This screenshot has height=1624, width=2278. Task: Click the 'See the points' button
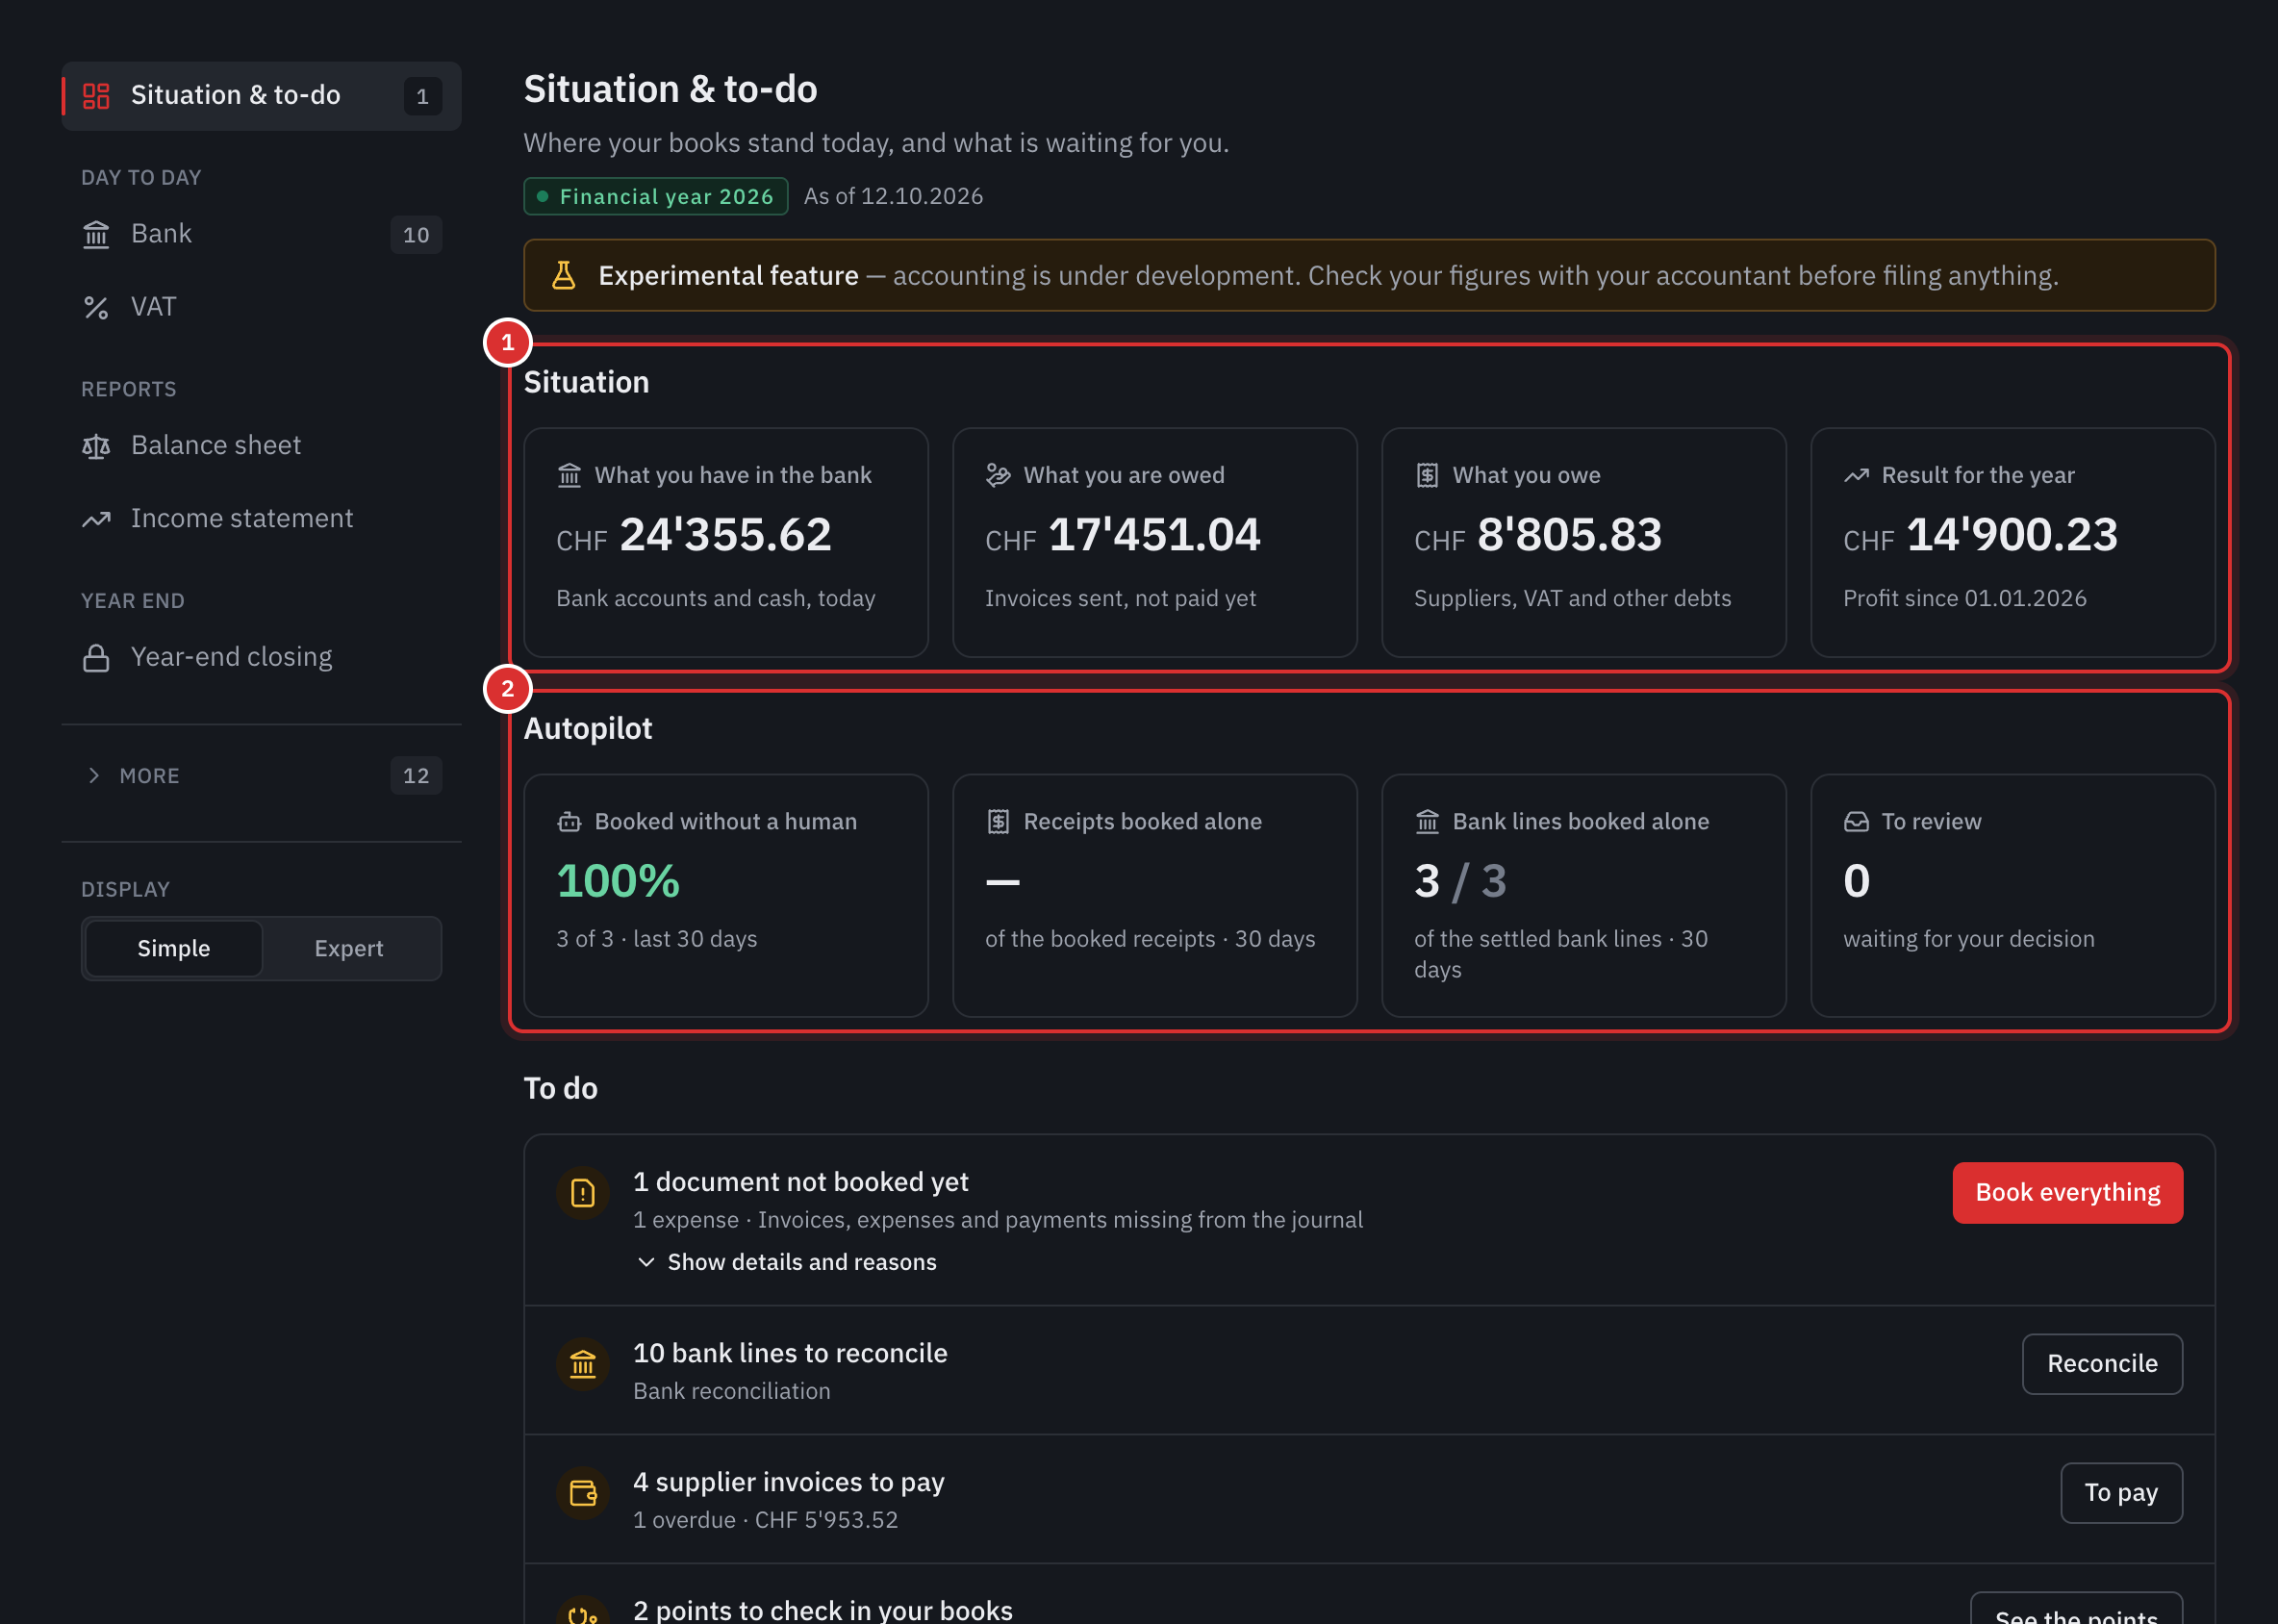[2076, 1609]
